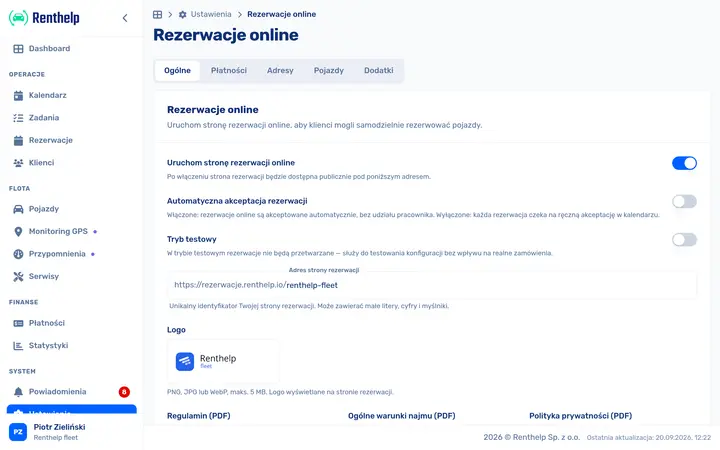Turn on the Tryb testowy switch

coord(684,239)
